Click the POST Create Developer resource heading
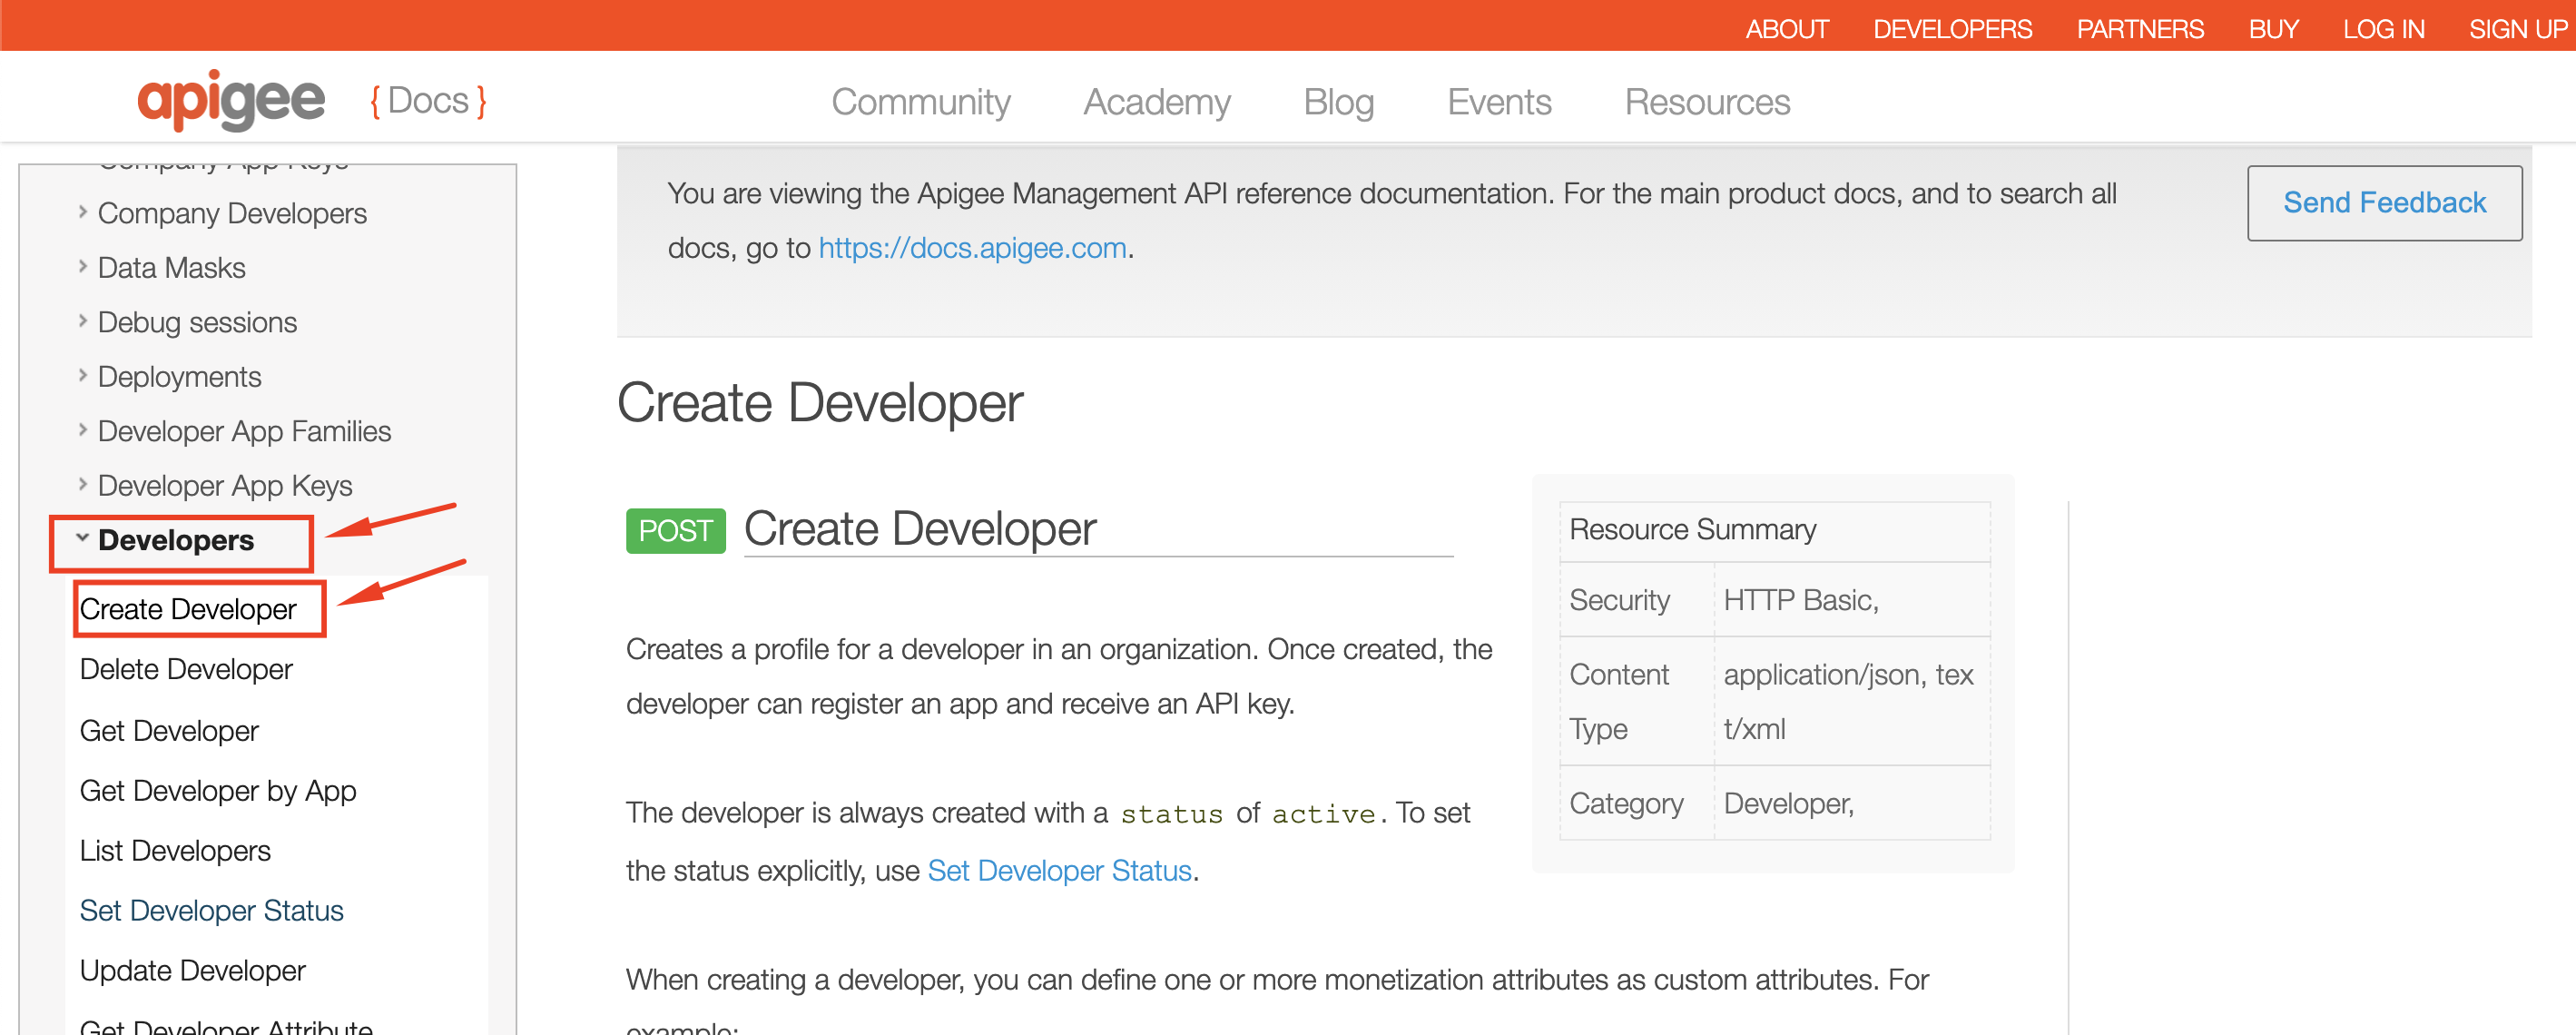 [x=920, y=529]
